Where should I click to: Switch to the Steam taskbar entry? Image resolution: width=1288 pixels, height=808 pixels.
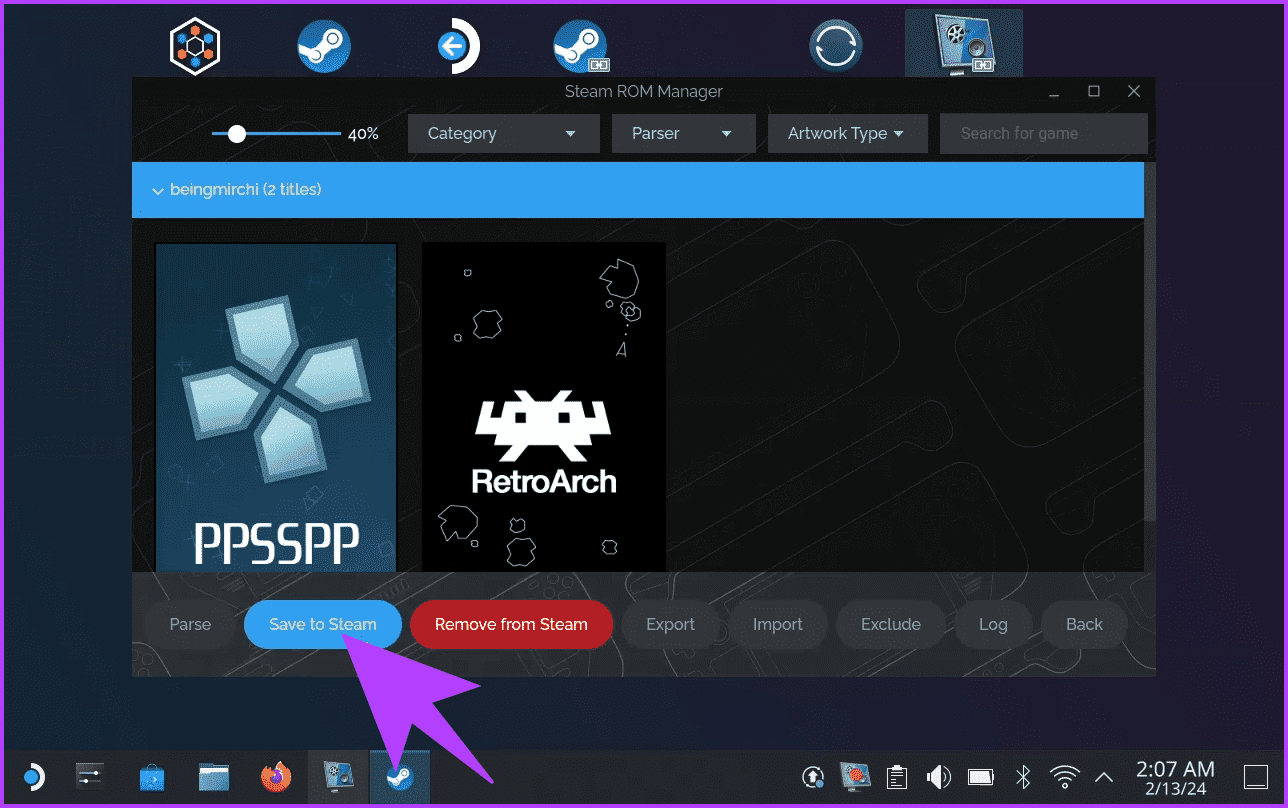coord(400,777)
